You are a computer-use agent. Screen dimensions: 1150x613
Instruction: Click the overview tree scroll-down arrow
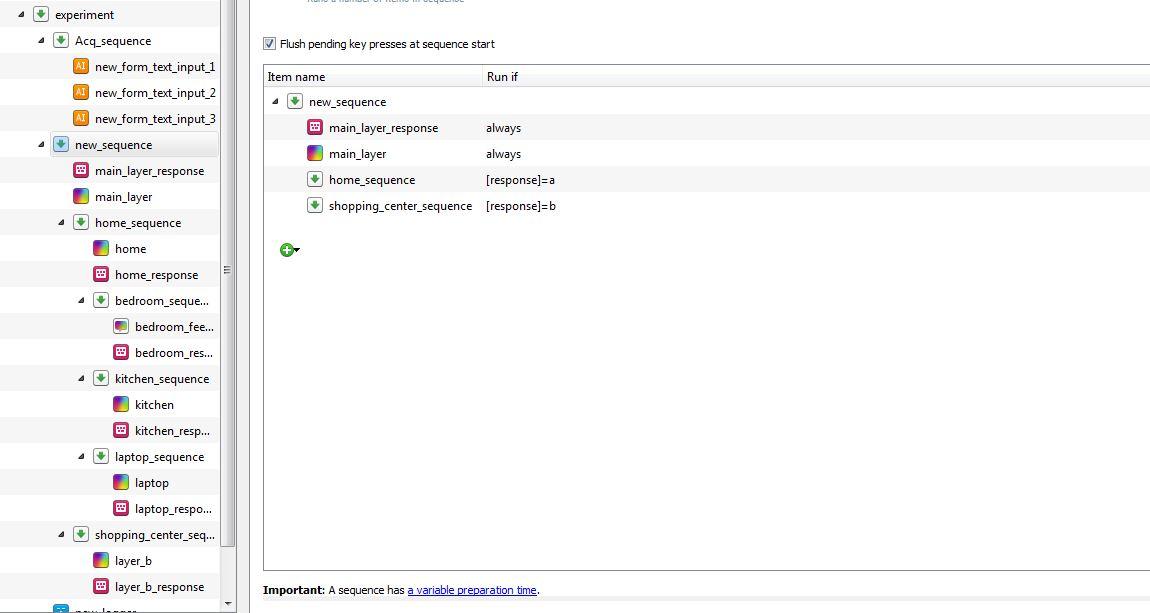point(228,604)
